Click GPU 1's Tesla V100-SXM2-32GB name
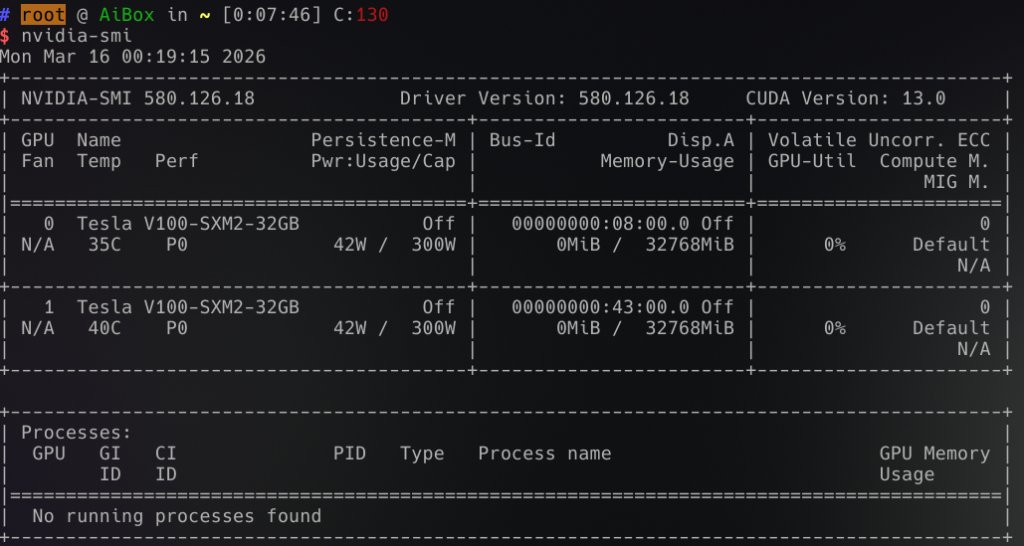1024x546 pixels. tap(188, 307)
